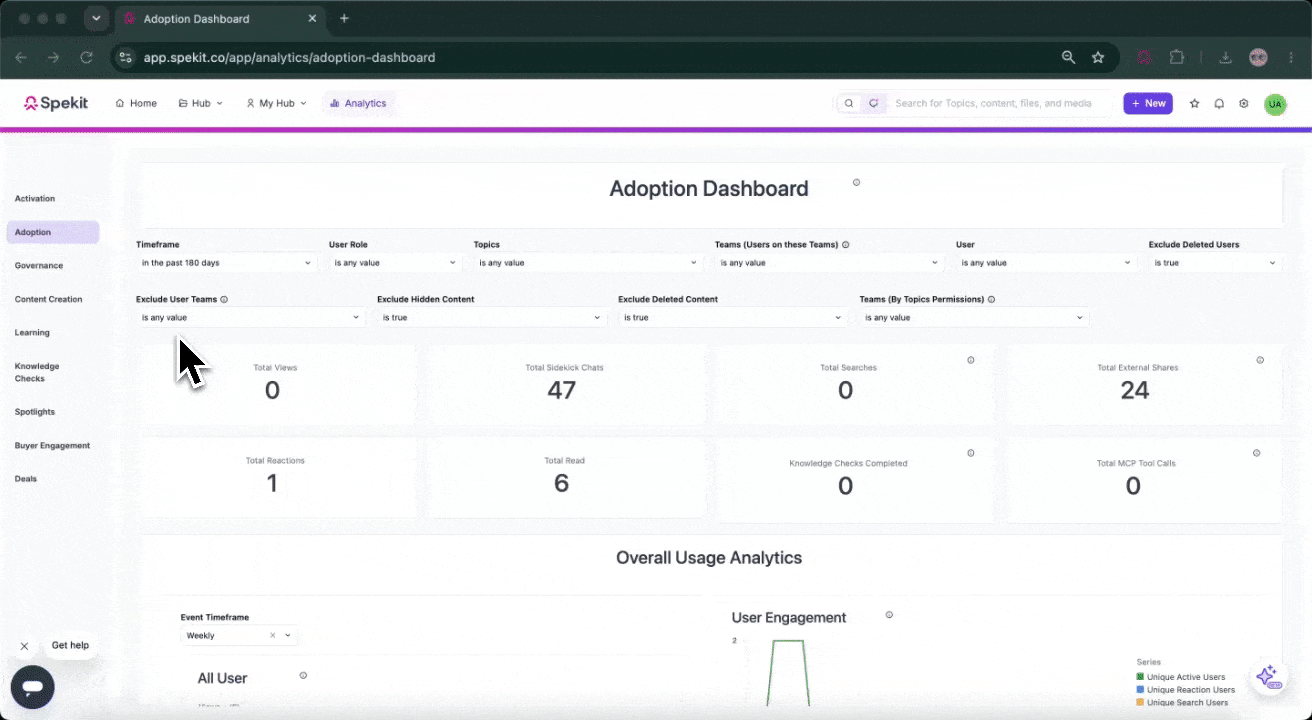Click info icon beside Exclude User Teams
1312x720 pixels.
tap(224, 299)
